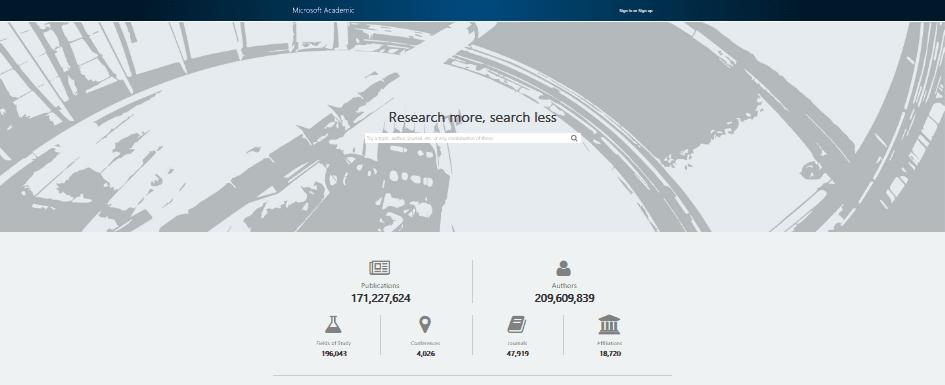Click the Conferences label
This screenshot has height=385, width=945.
(425, 343)
